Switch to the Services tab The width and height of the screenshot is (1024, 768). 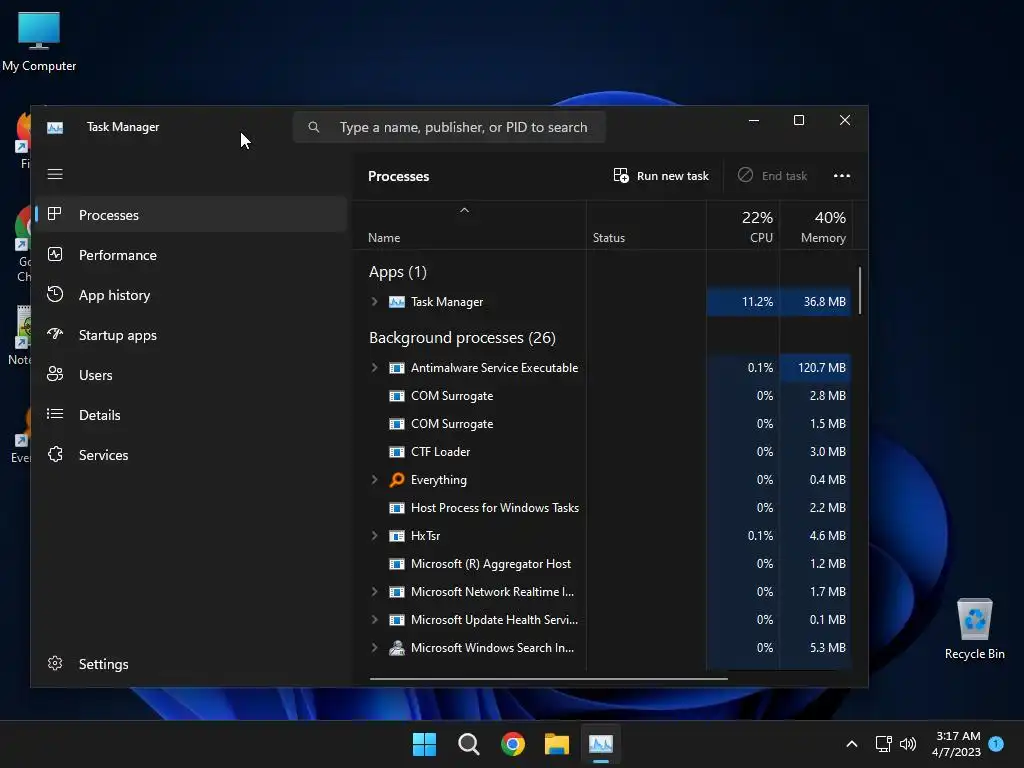point(191,455)
